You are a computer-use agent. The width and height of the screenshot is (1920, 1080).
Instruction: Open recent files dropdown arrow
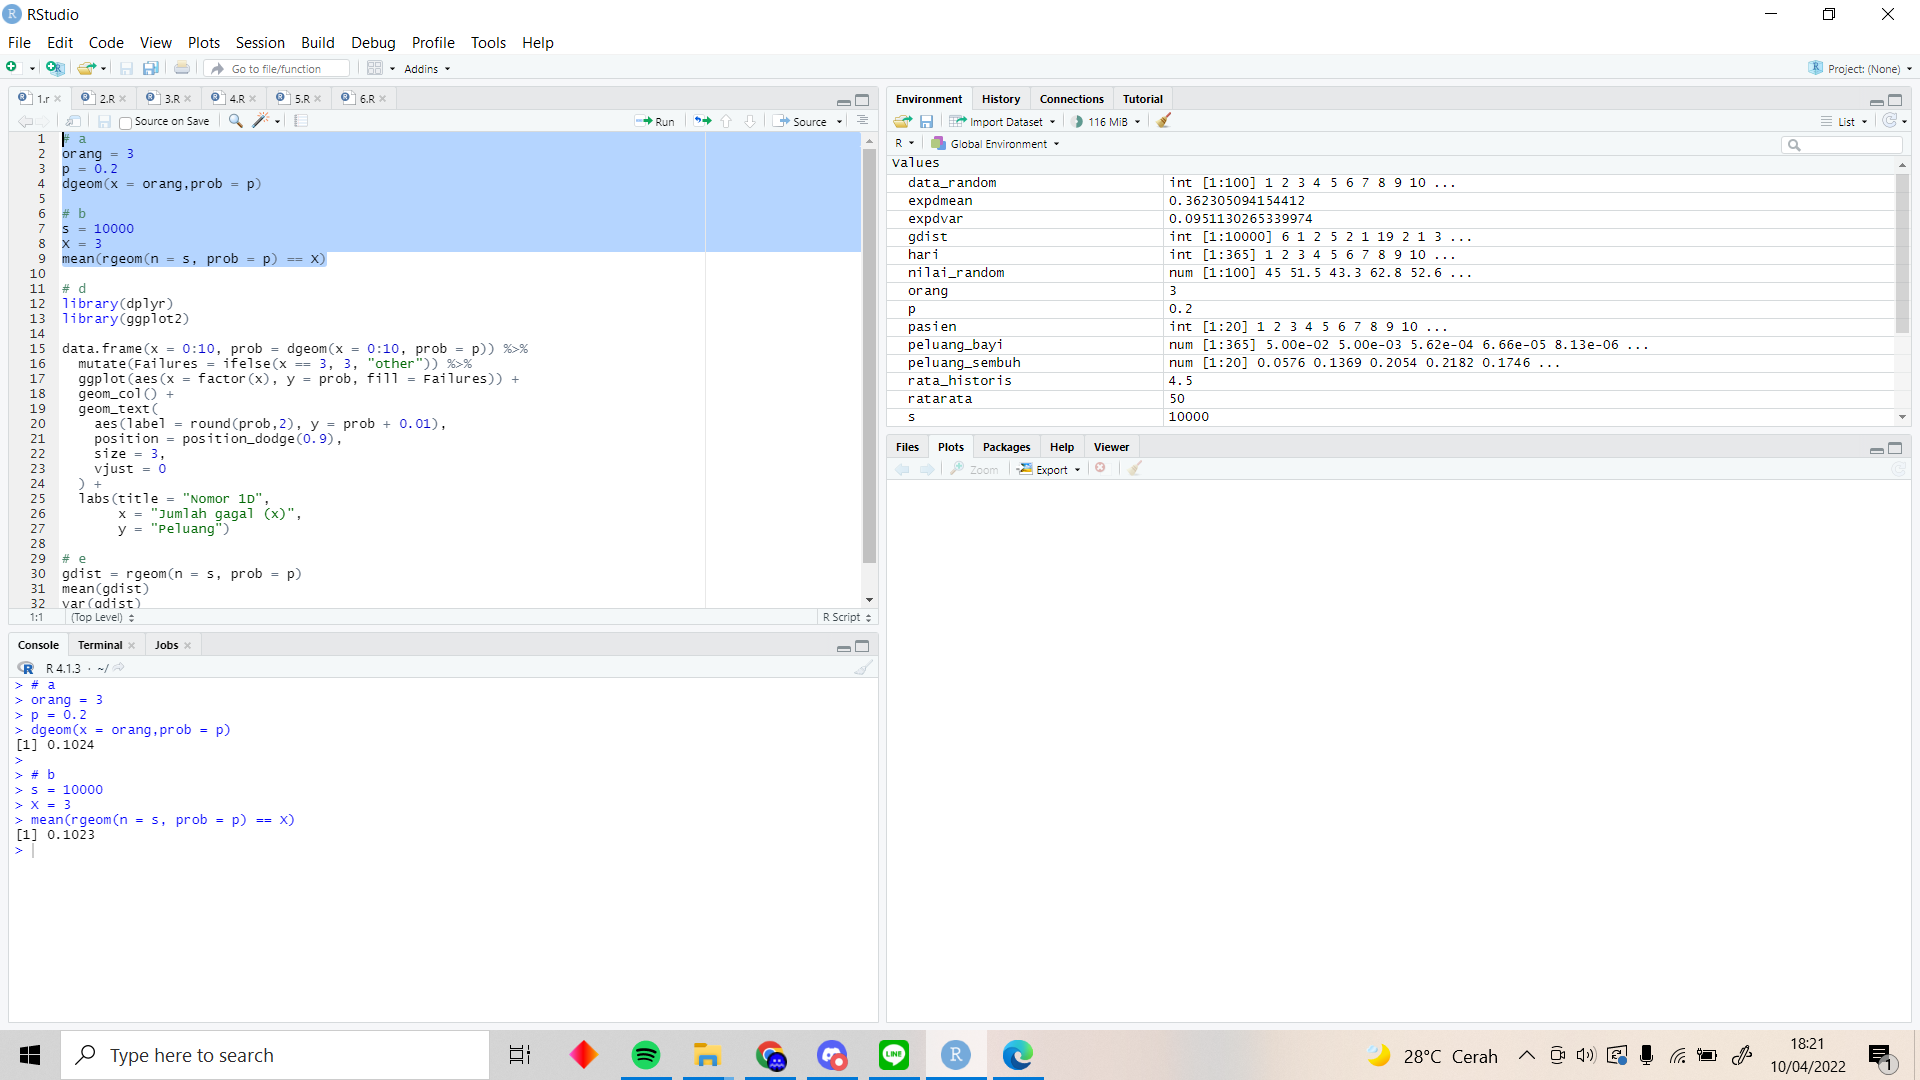[x=104, y=69]
